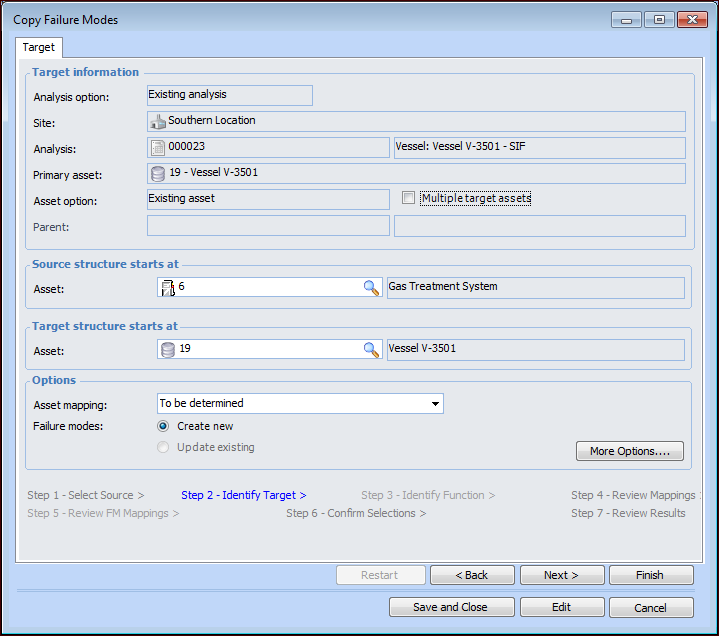Open the Asset mapping dropdown

point(435,404)
